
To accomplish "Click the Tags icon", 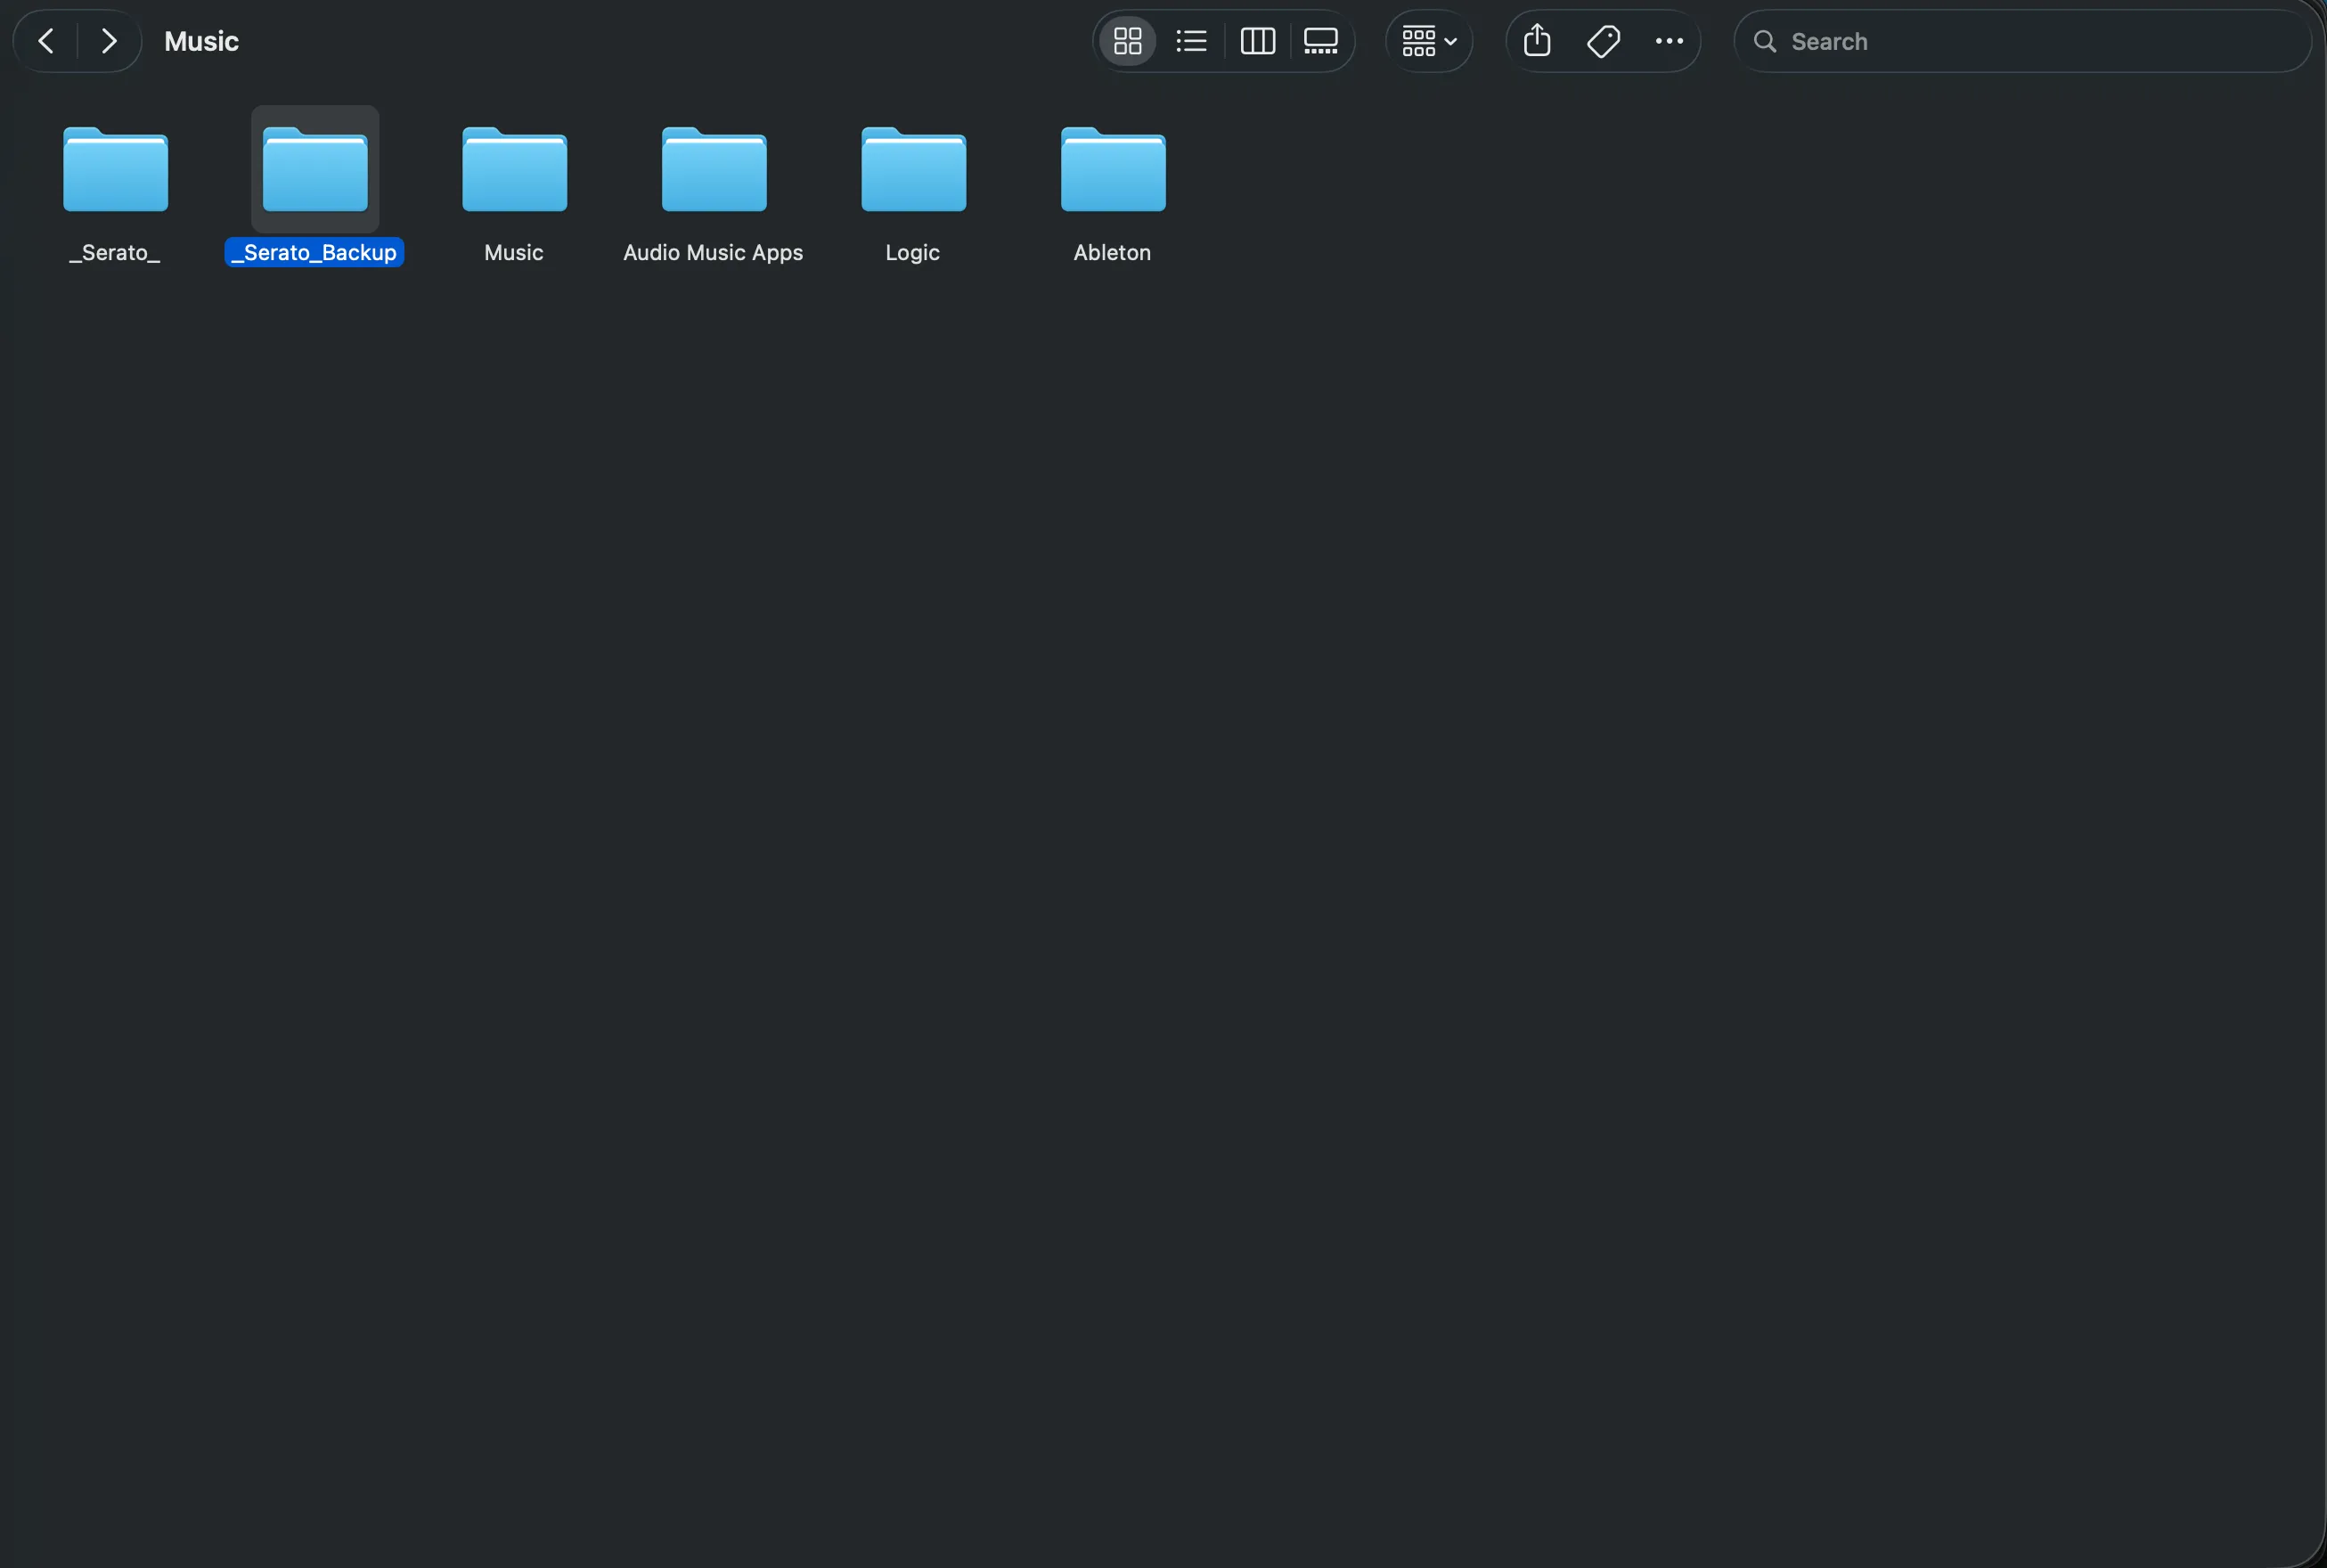I will click(x=1603, y=41).
